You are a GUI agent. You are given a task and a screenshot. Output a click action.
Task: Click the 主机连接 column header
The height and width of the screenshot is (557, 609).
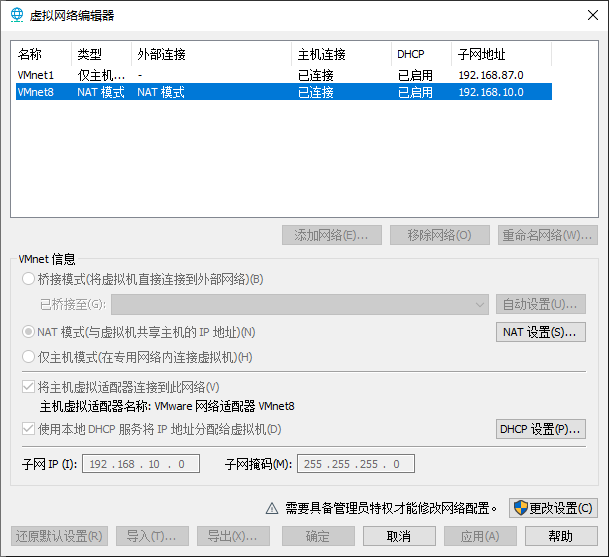pyautogui.click(x=341, y=54)
